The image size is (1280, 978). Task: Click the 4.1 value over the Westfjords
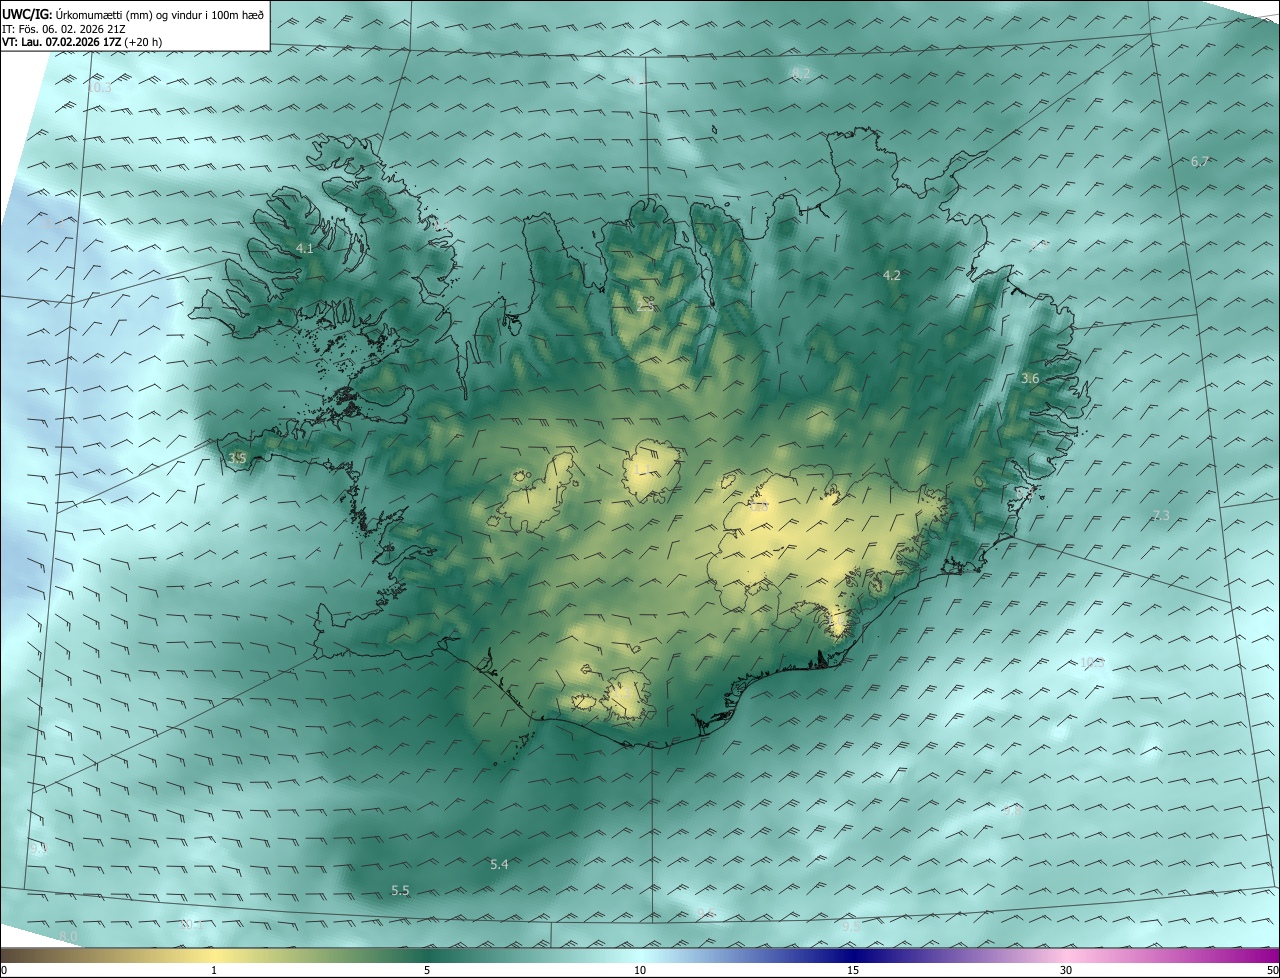305,248
